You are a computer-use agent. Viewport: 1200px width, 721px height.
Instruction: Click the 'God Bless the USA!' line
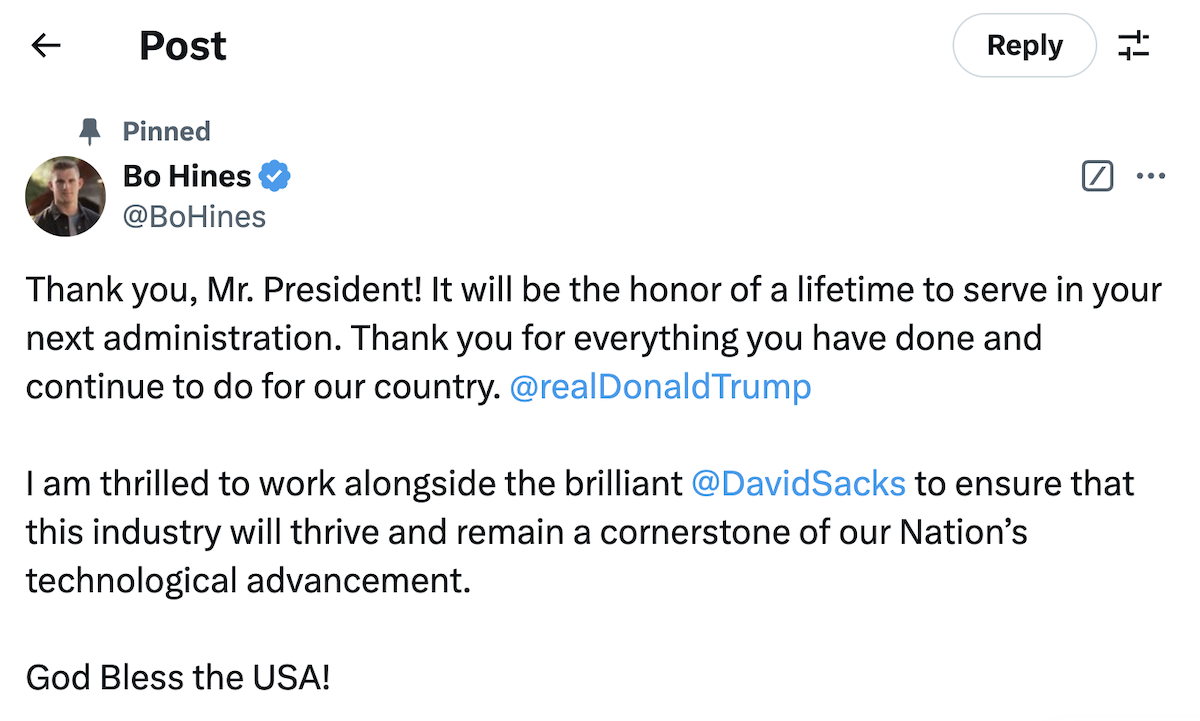pos(176,677)
